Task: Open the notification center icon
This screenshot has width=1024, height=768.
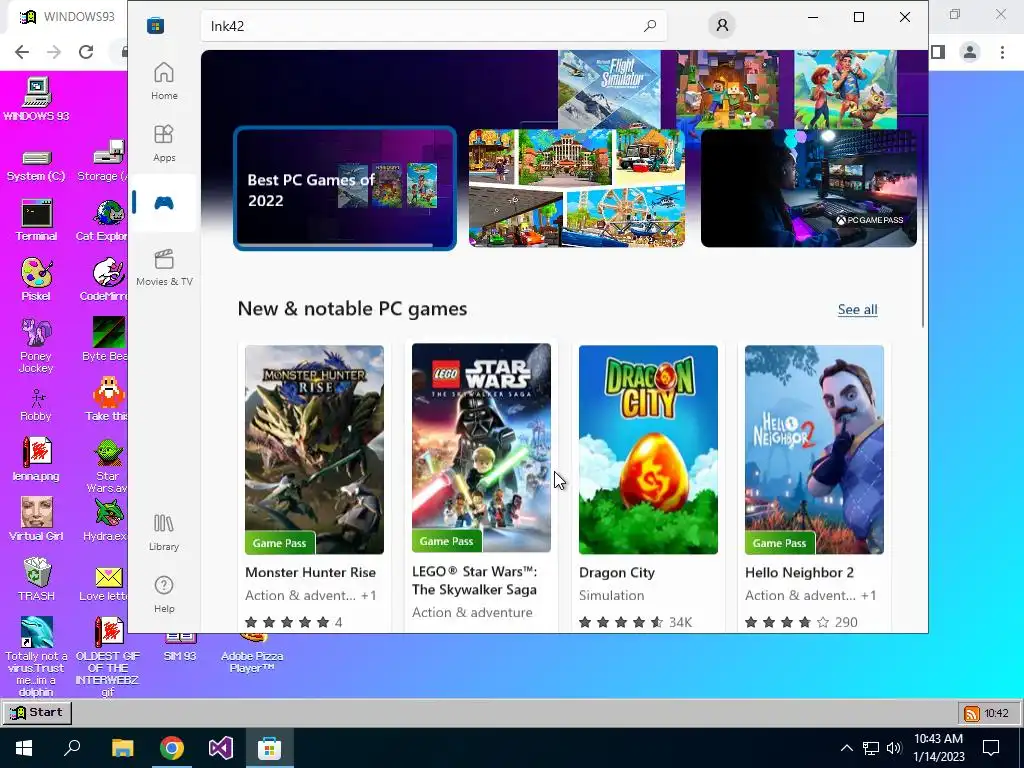Action: pyautogui.click(x=991, y=748)
